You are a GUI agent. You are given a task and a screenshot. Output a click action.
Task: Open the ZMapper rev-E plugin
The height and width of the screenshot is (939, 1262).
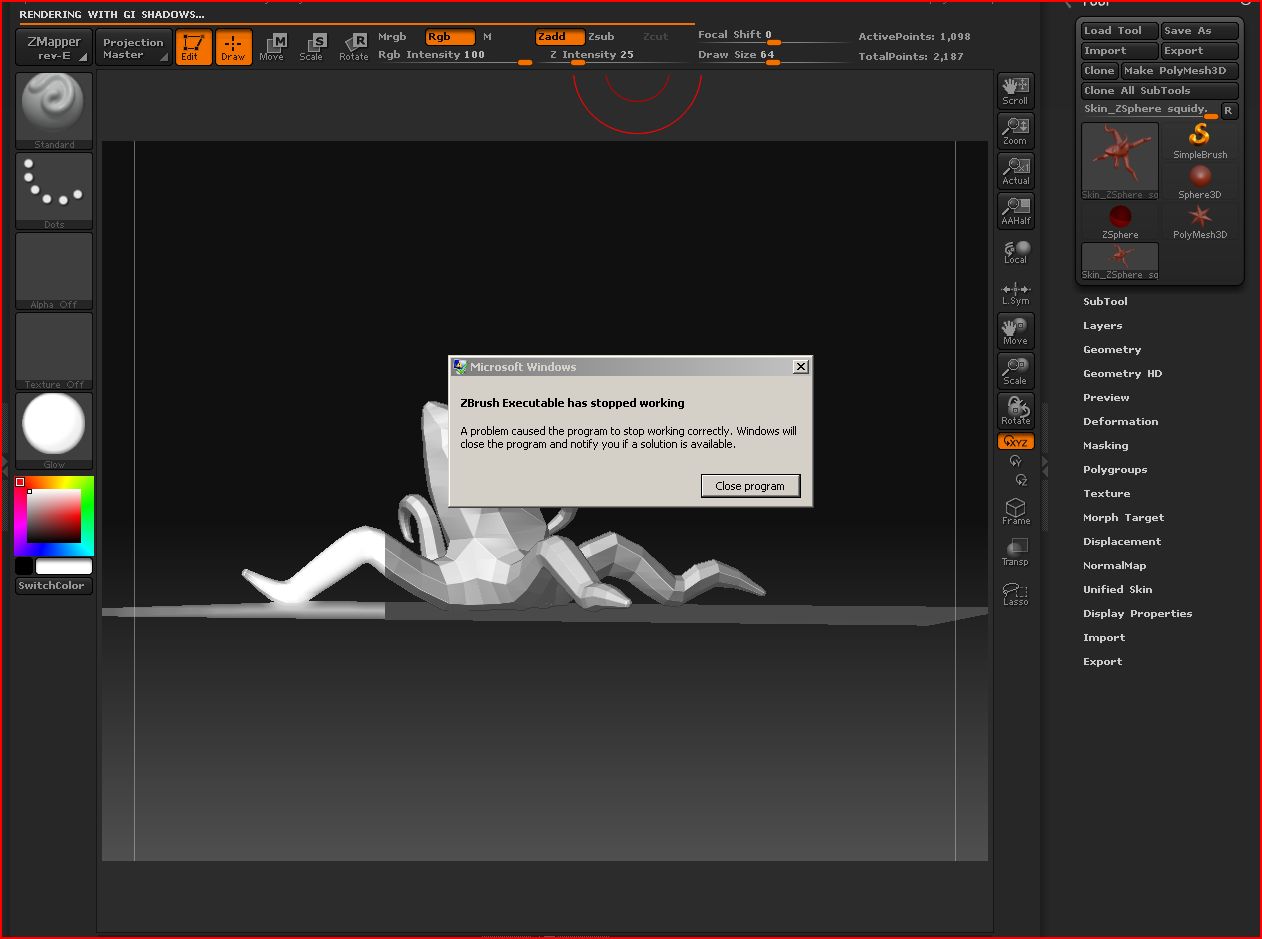pos(54,47)
